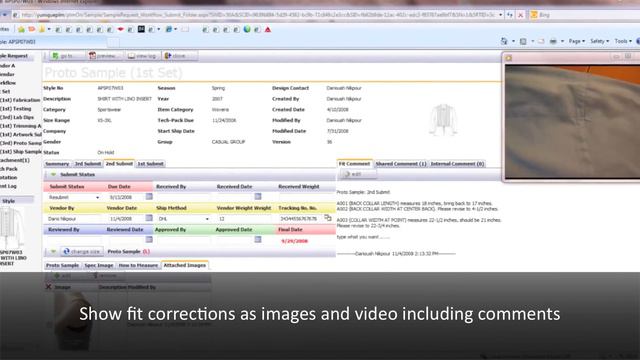The width and height of the screenshot is (640, 360).
Task: Click the Favorites star icon
Action: click(x=21, y=29)
